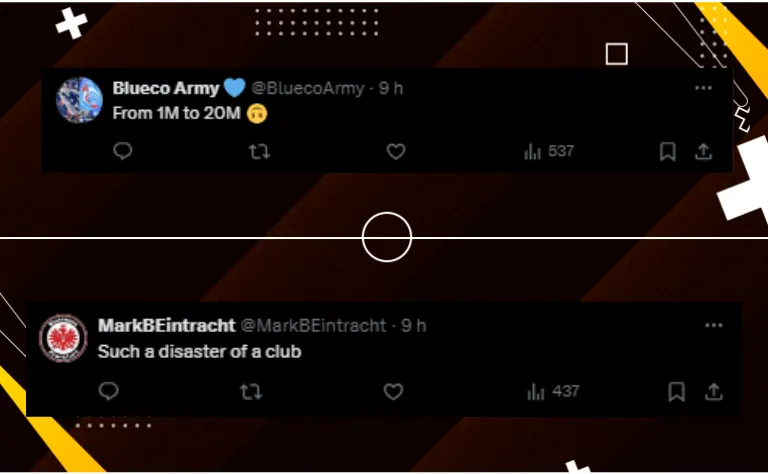Reply to MarkBEintracht's tweet
Image resolution: width=768 pixels, height=474 pixels.
click(x=108, y=391)
